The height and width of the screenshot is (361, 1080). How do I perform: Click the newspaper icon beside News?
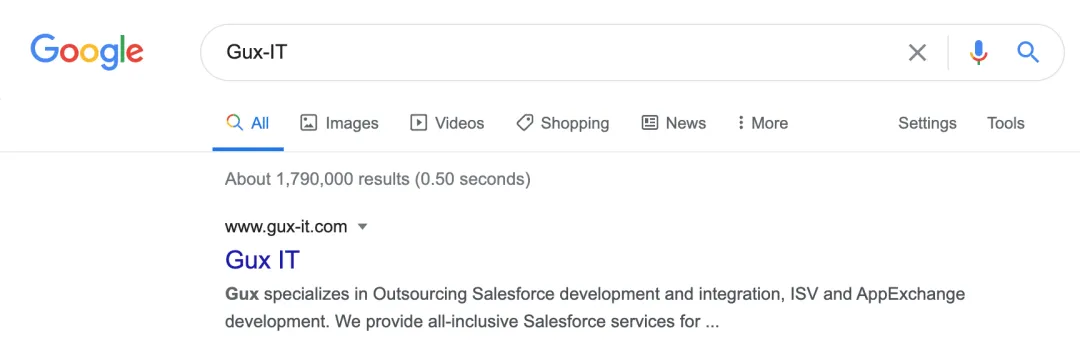tap(650, 123)
